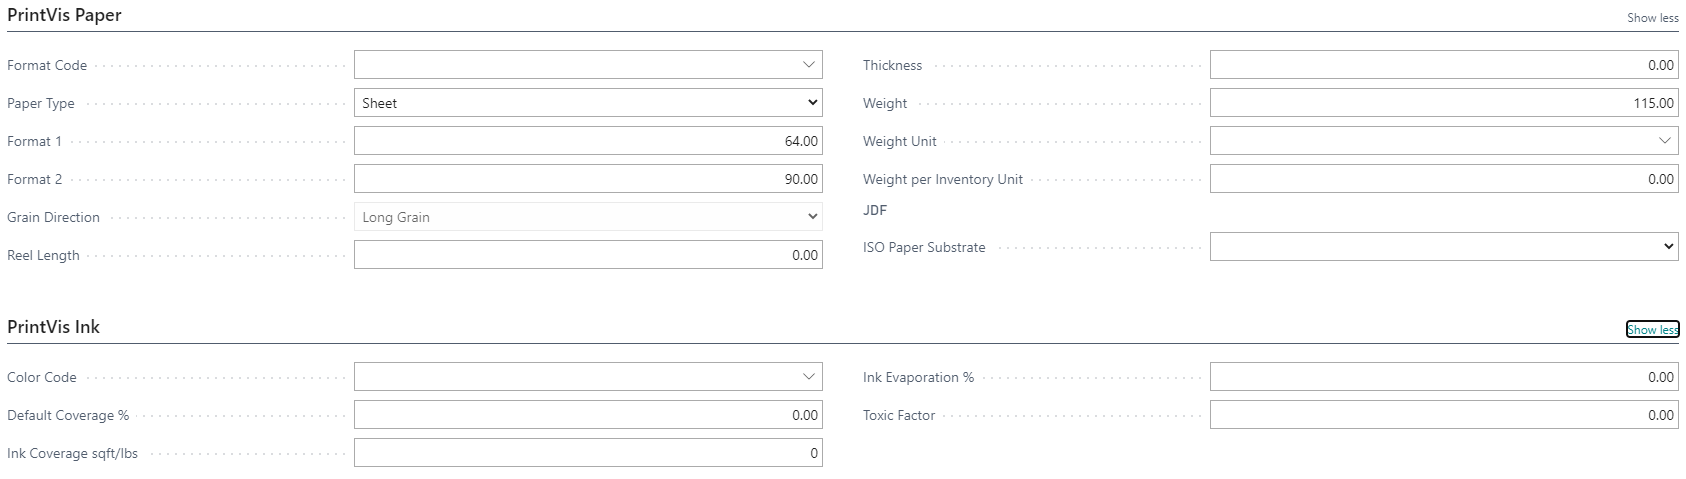
Task: Collapse PrintVis Paper with Show less
Action: [x=1652, y=18]
